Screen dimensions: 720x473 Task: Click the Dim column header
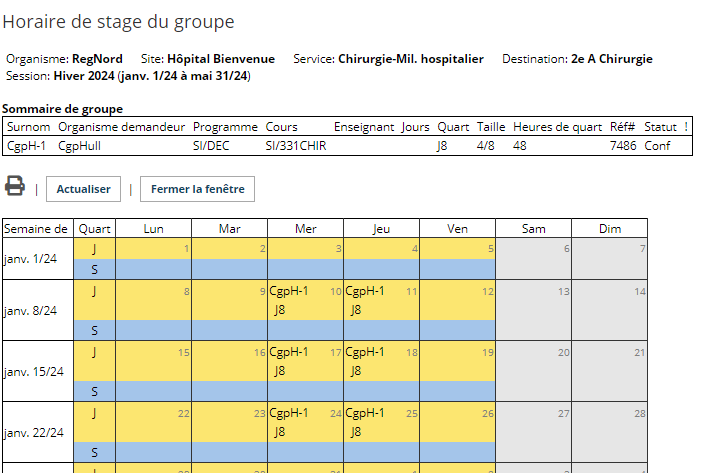pyautogui.click(x=610, y=229)
